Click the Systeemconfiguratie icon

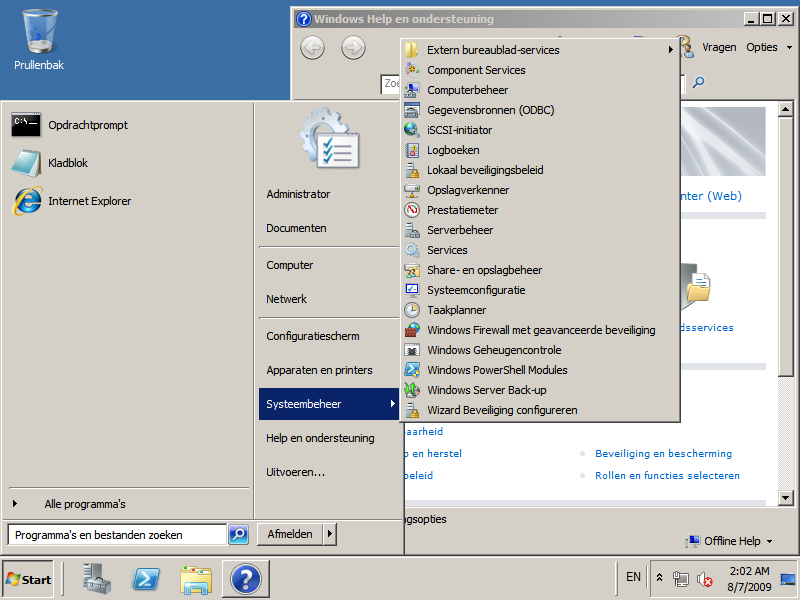tap(412, 290)
